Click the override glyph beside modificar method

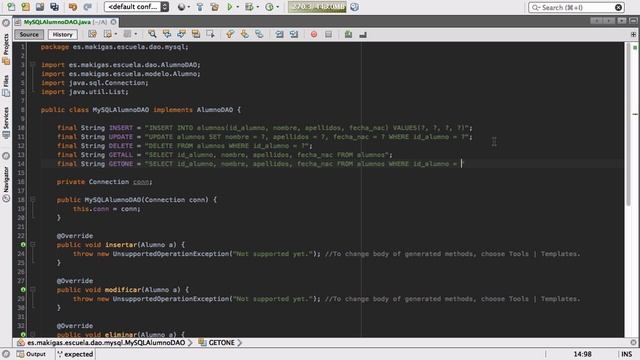(x=23, y=289)
